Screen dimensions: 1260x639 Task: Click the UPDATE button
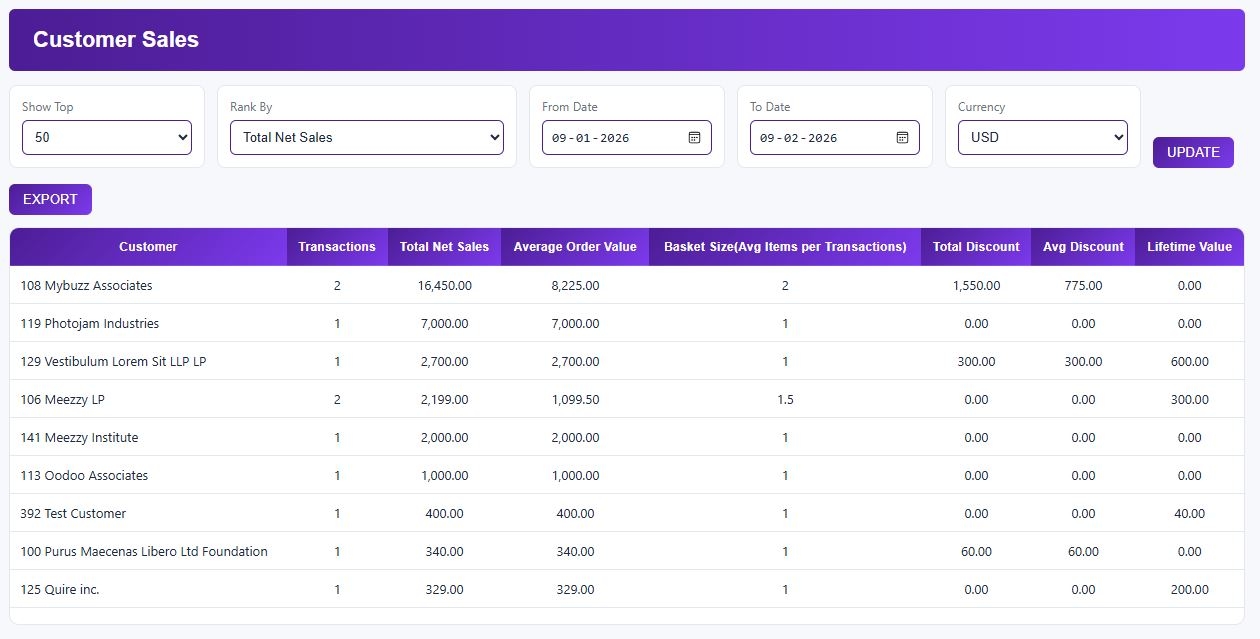[1192, 152]
